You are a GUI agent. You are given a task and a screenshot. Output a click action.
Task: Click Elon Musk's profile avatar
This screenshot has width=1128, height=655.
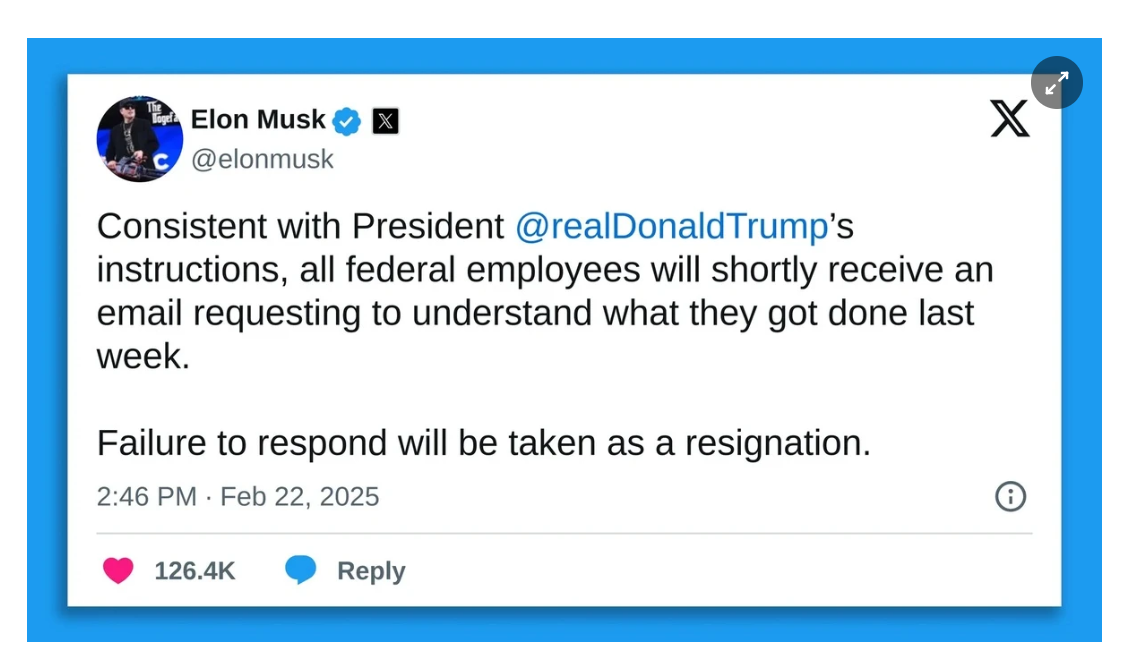point(140,139)
